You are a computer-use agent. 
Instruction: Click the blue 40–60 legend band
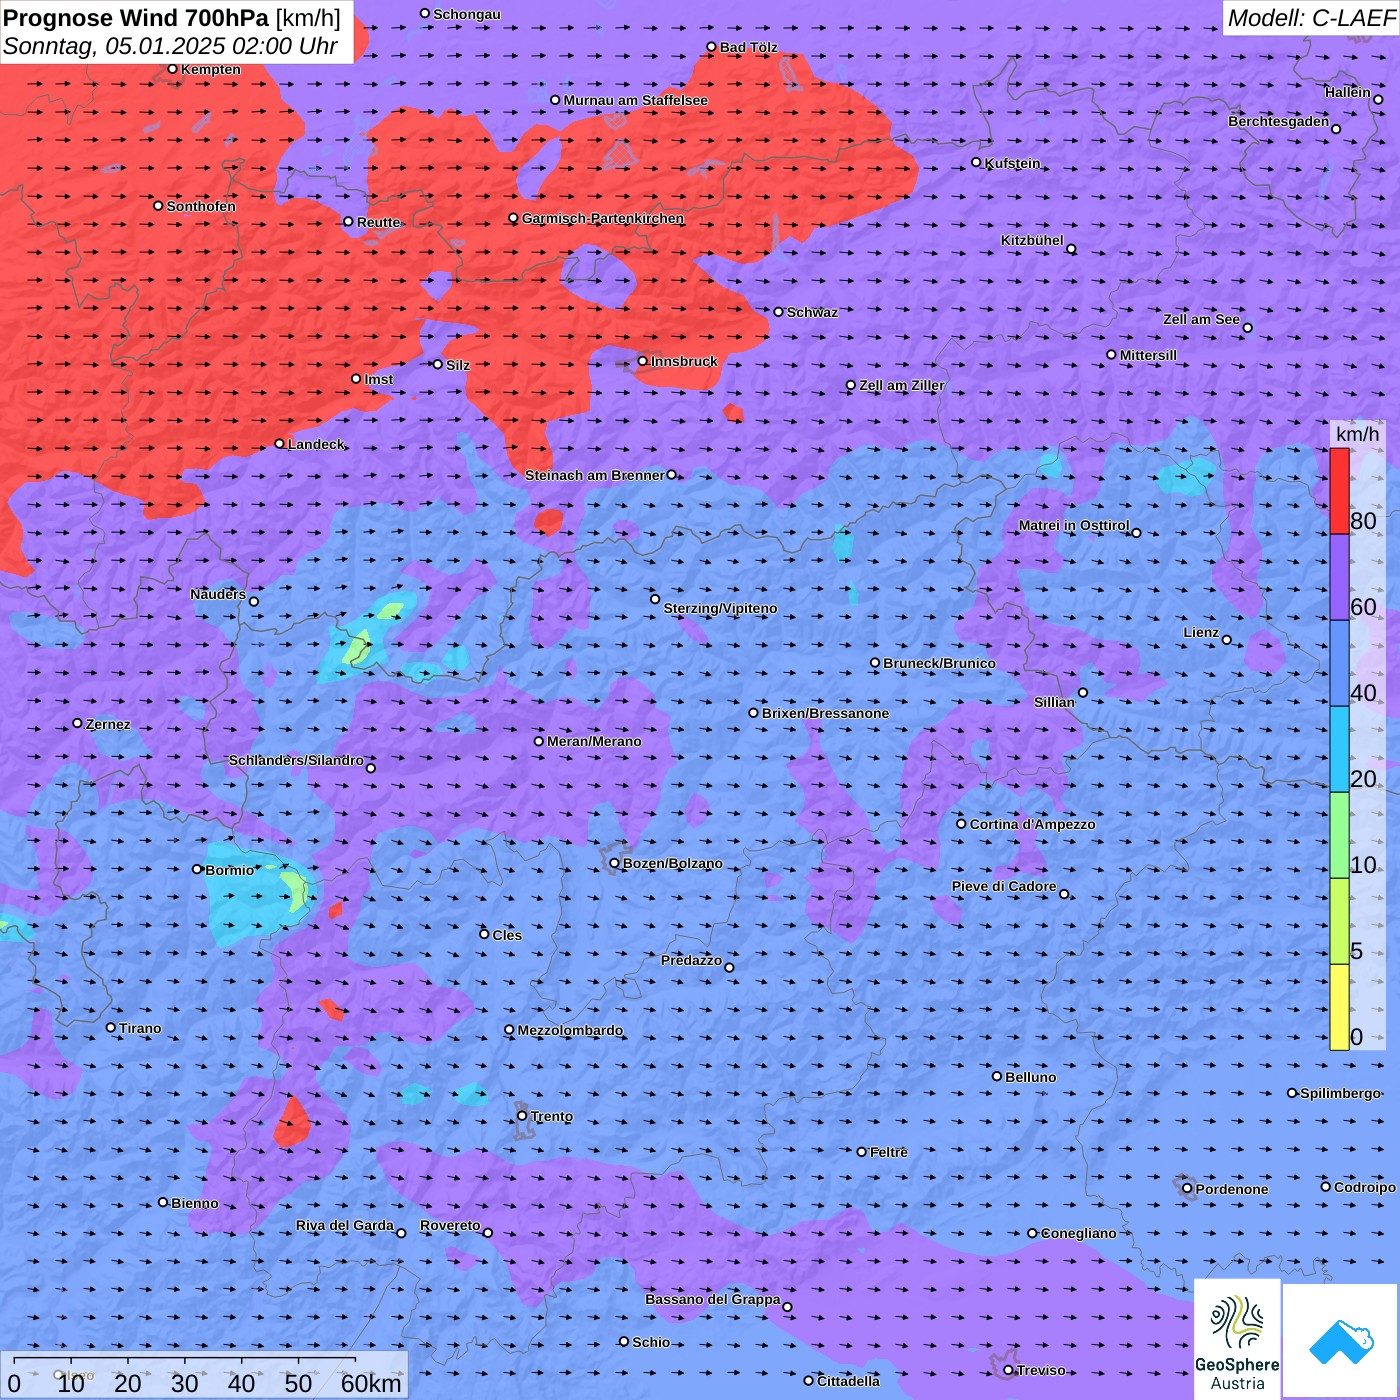click(1339, 664)
